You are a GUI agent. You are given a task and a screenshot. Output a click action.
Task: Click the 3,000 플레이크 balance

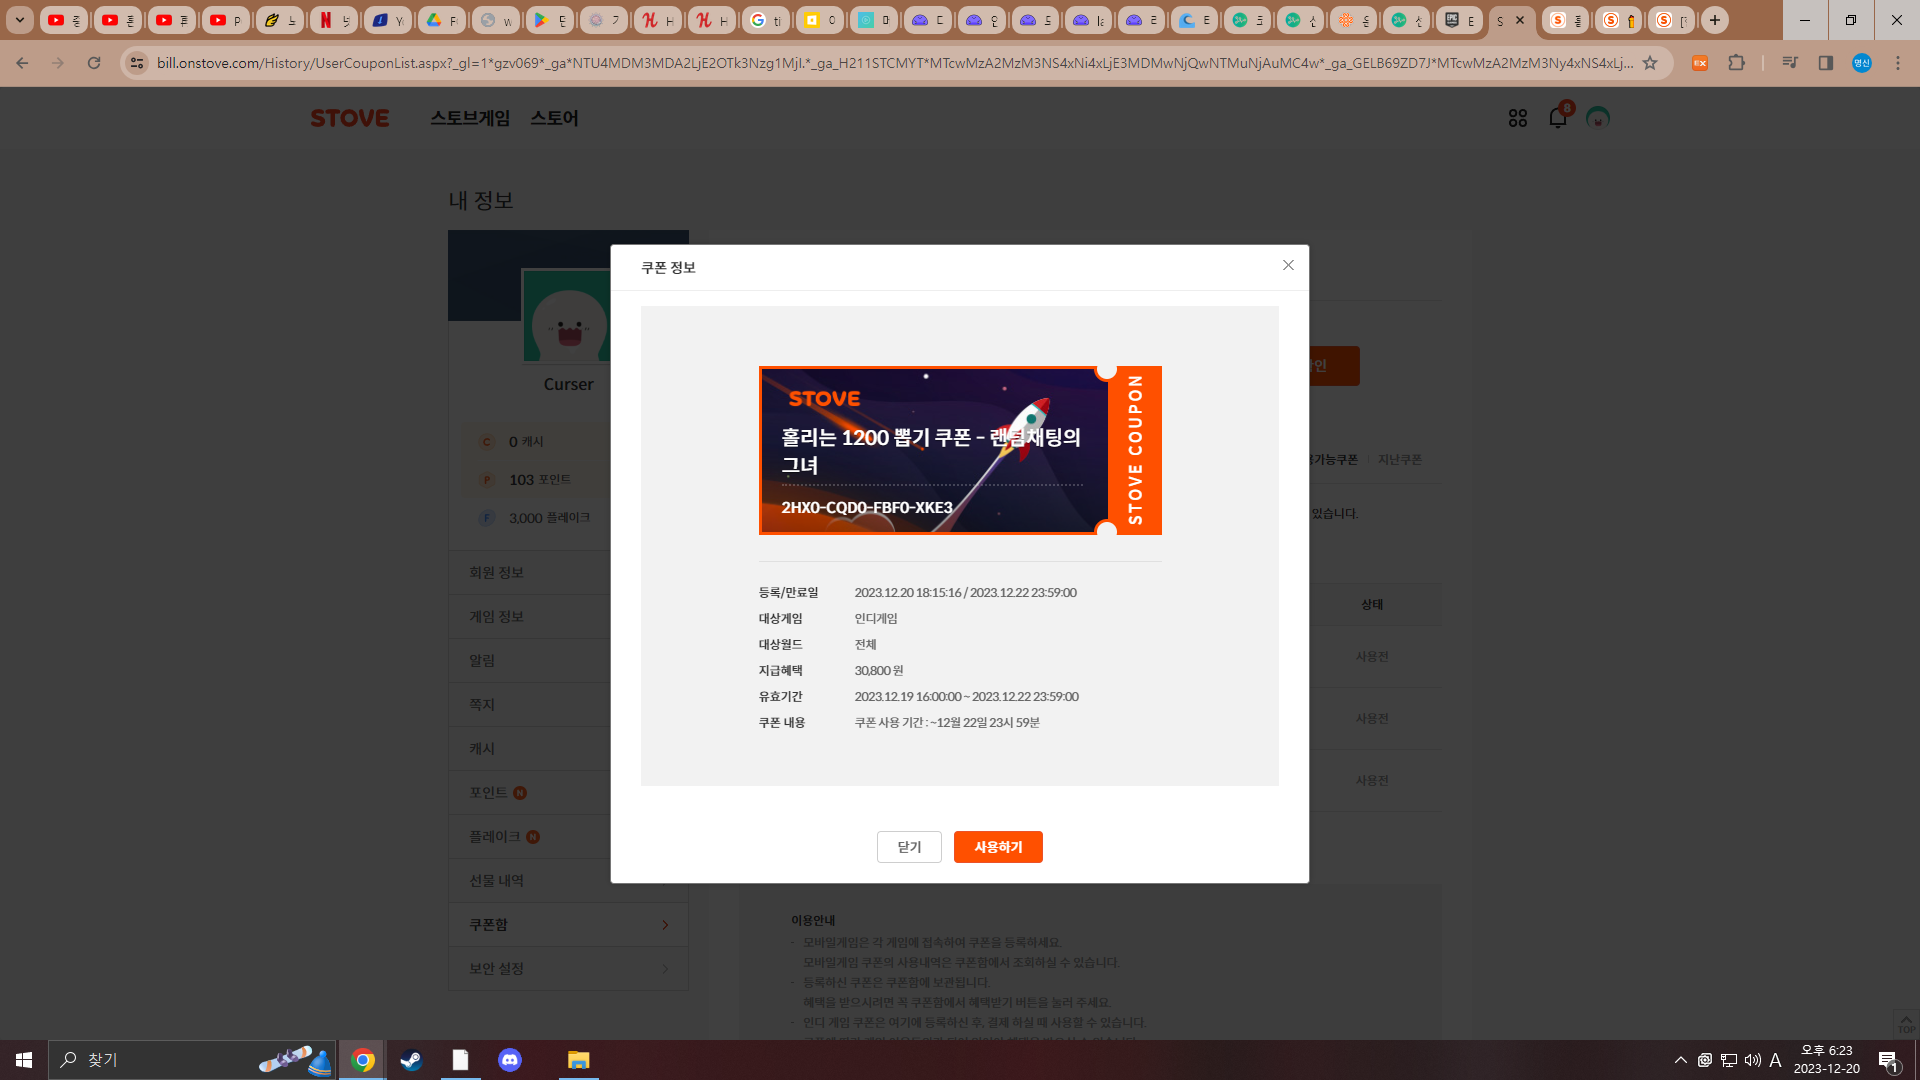(549, 517)
